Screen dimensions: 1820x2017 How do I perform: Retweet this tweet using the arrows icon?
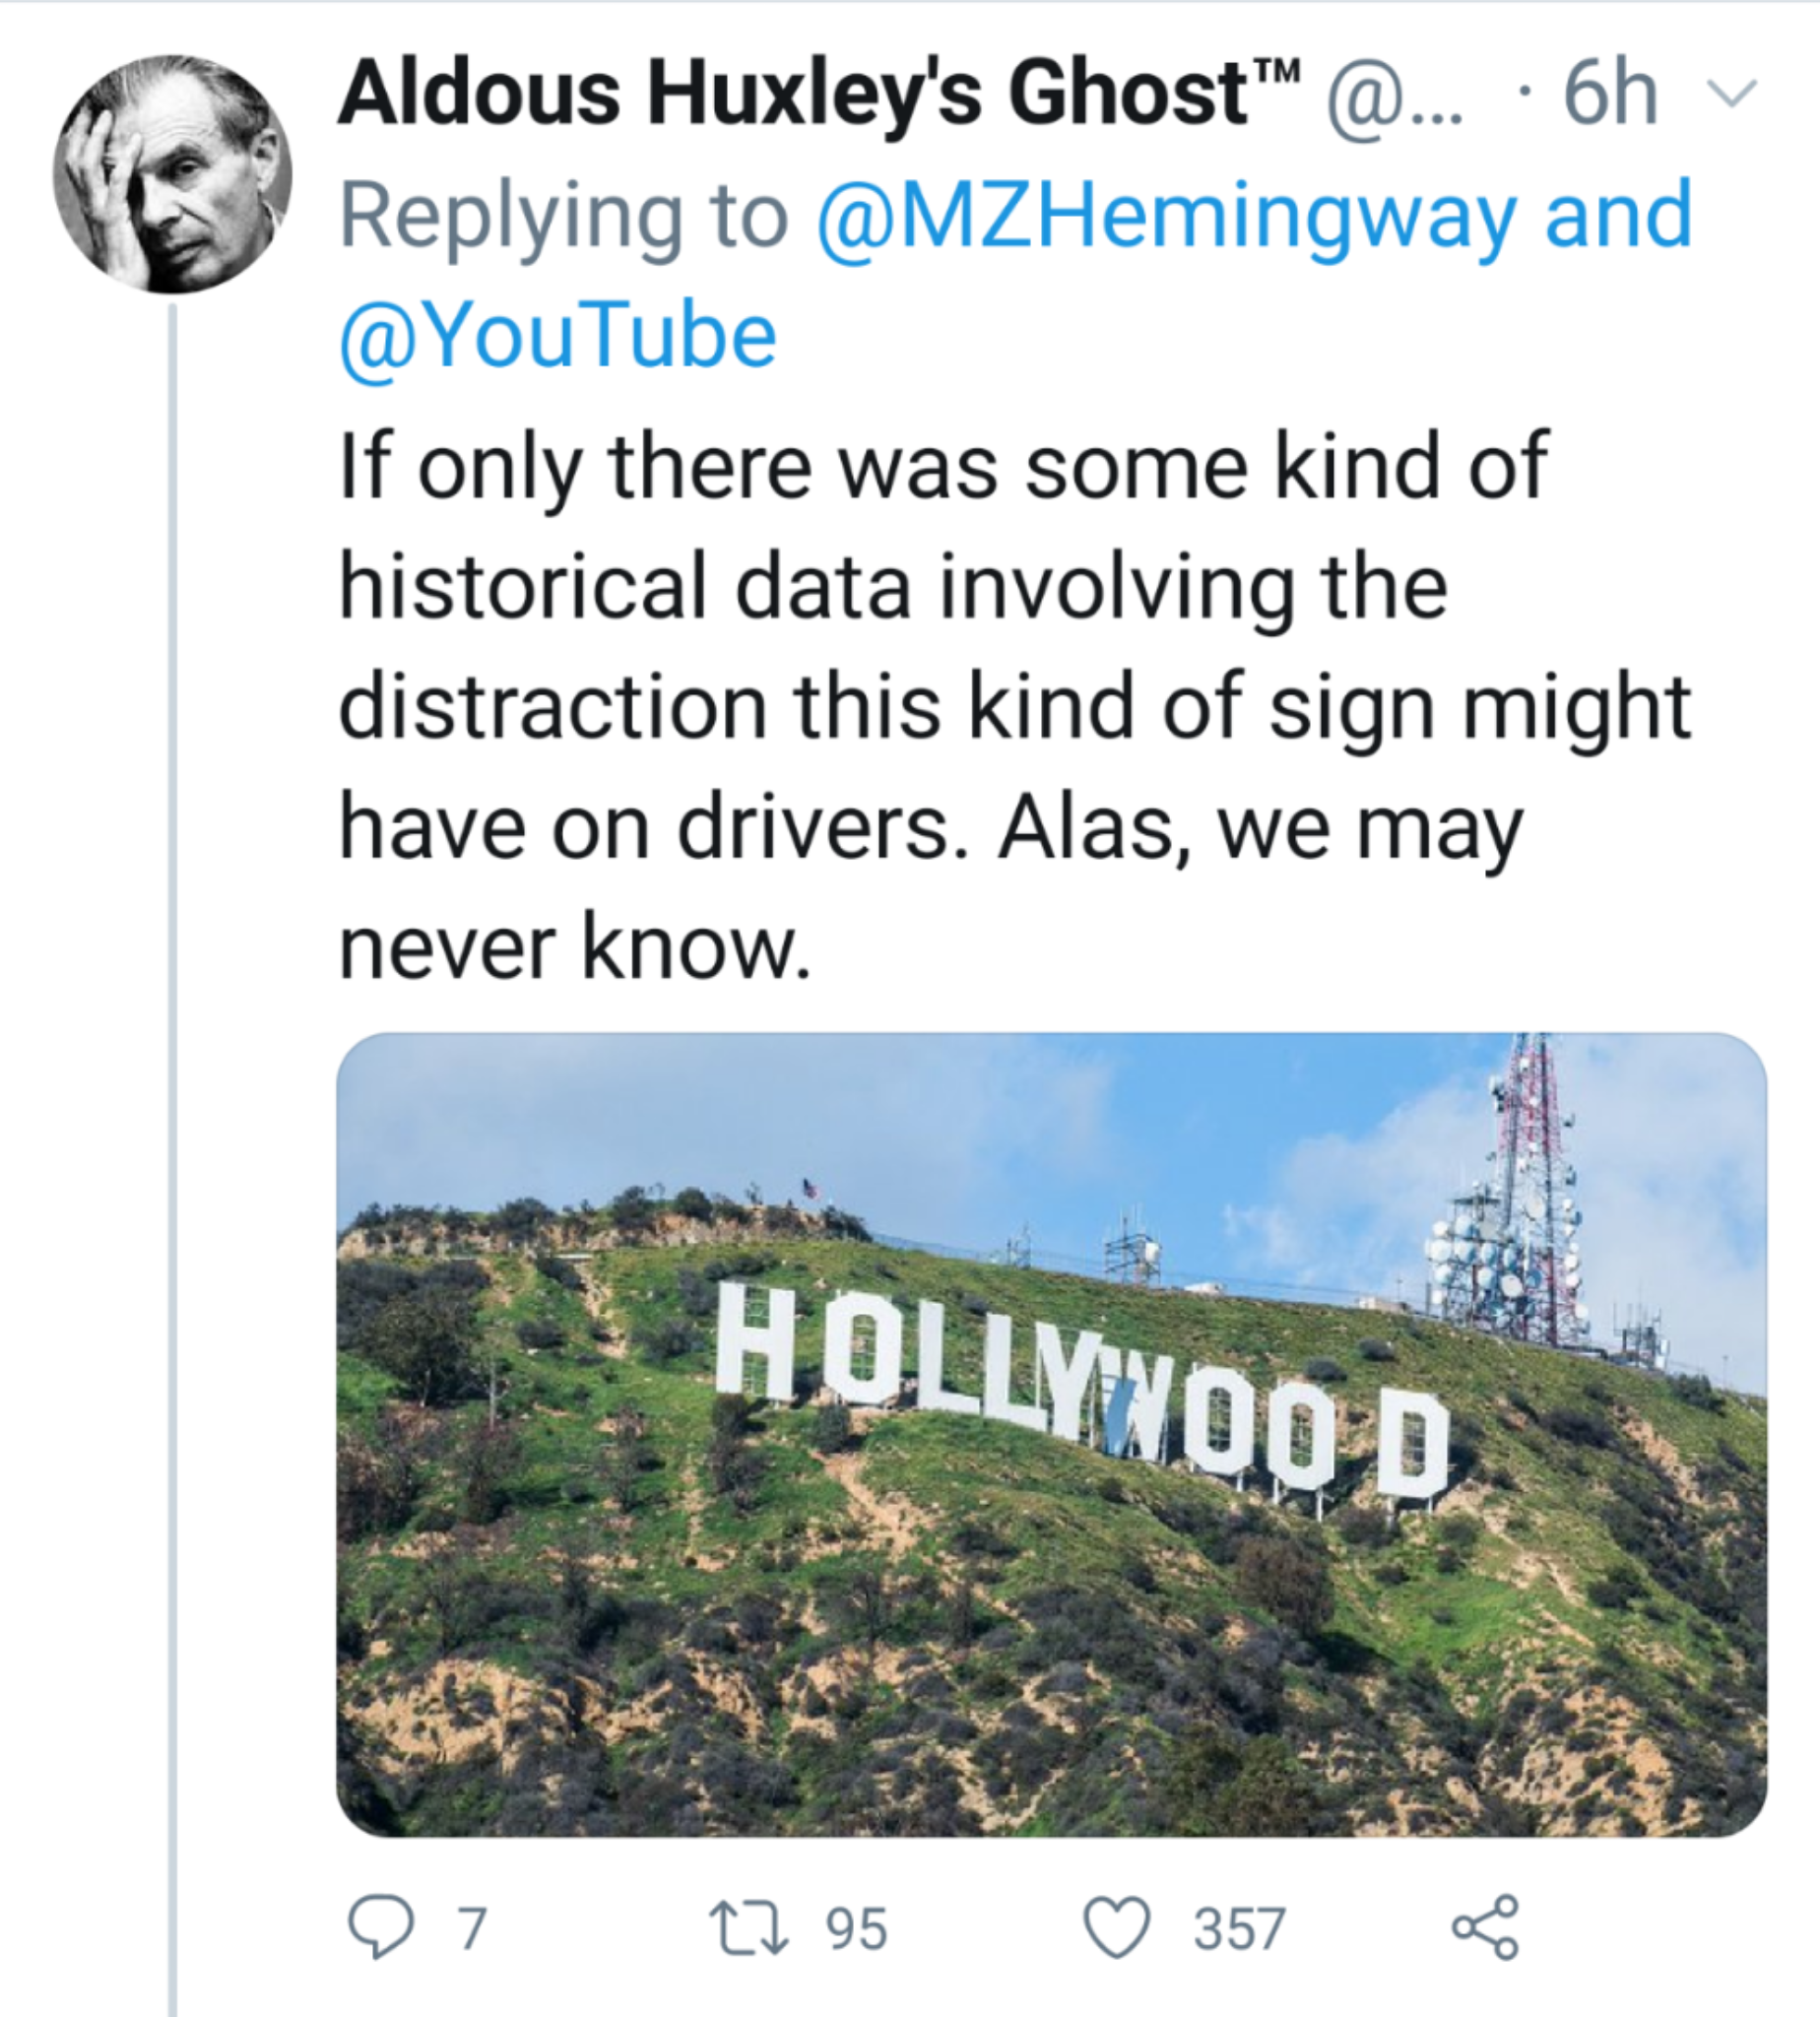(749, 1927)
